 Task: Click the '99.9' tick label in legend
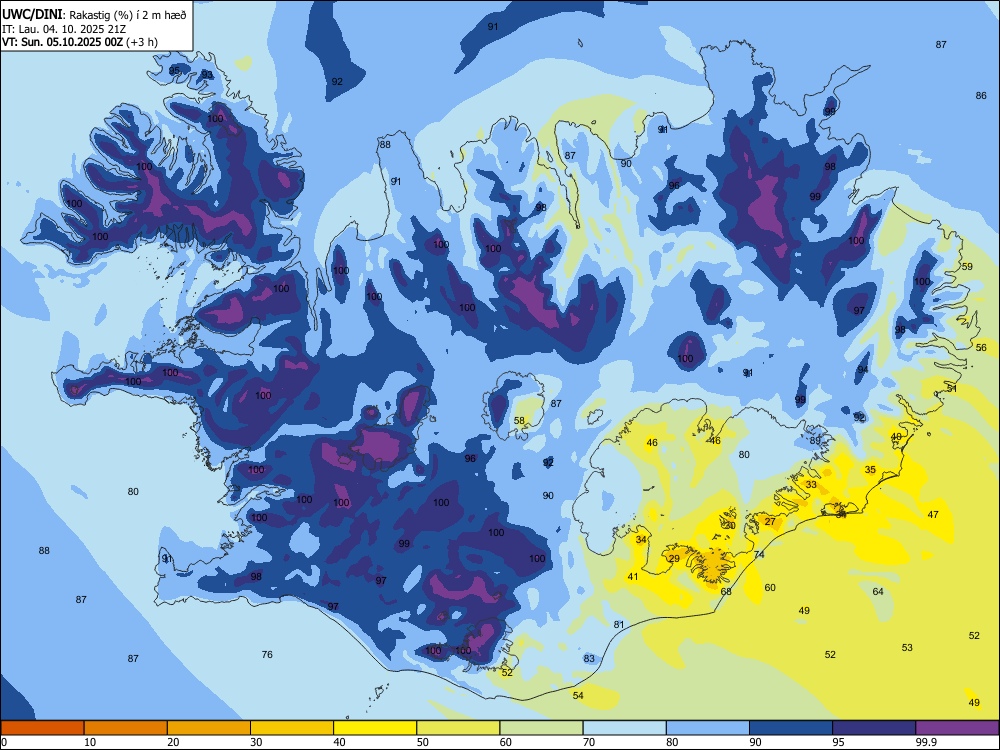(925, 742)
